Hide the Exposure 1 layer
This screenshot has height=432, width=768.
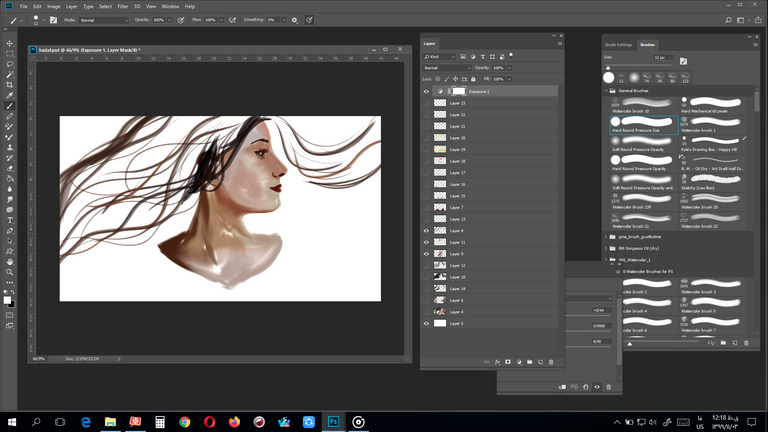(426, 92)
